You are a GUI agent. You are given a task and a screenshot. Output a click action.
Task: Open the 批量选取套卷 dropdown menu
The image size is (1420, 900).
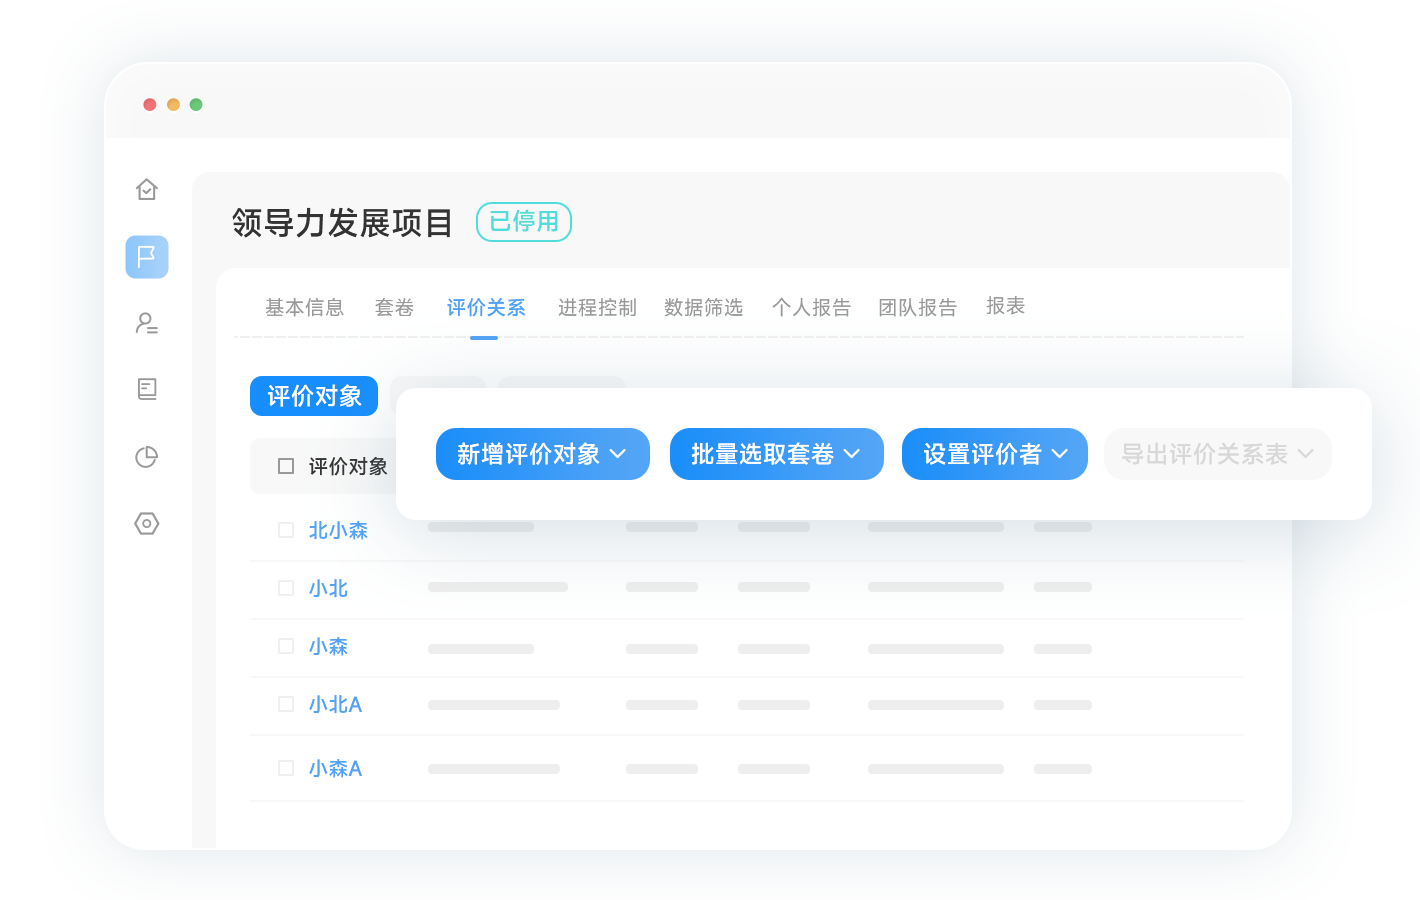pyautogui.click(x=776, y=454)
